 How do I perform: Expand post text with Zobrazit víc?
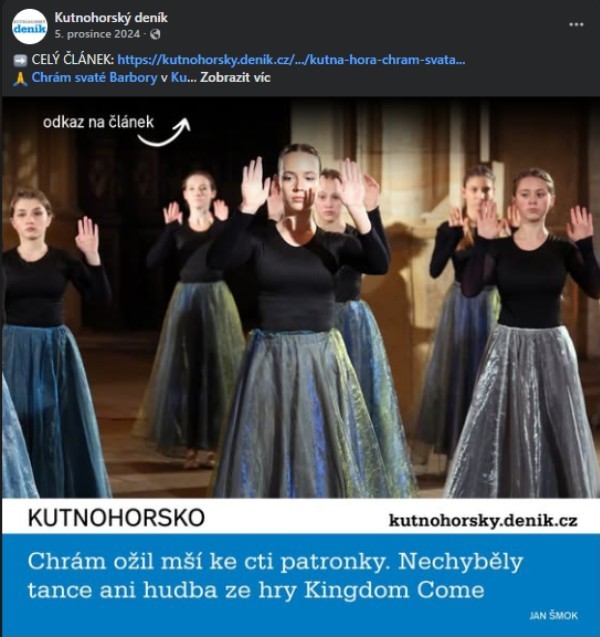pyautogui.click(x=235, y=78)
